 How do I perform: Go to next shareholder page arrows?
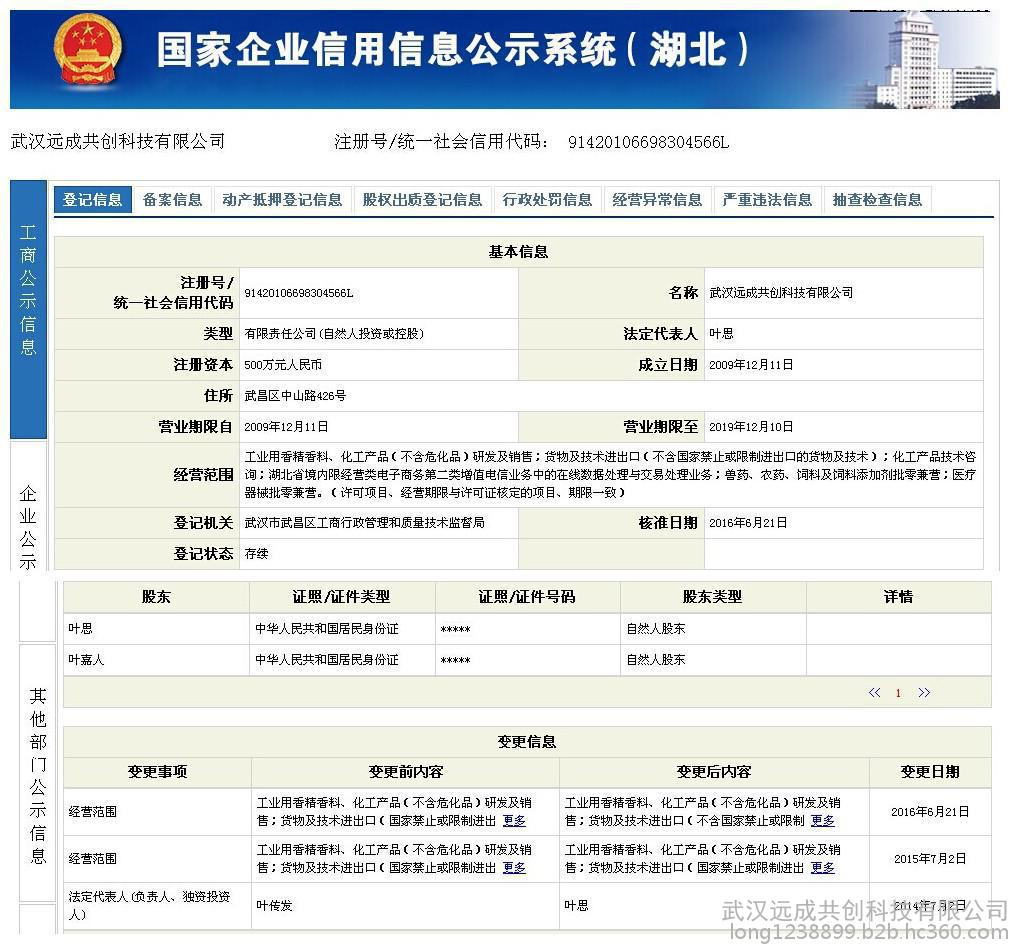(923, 692)
